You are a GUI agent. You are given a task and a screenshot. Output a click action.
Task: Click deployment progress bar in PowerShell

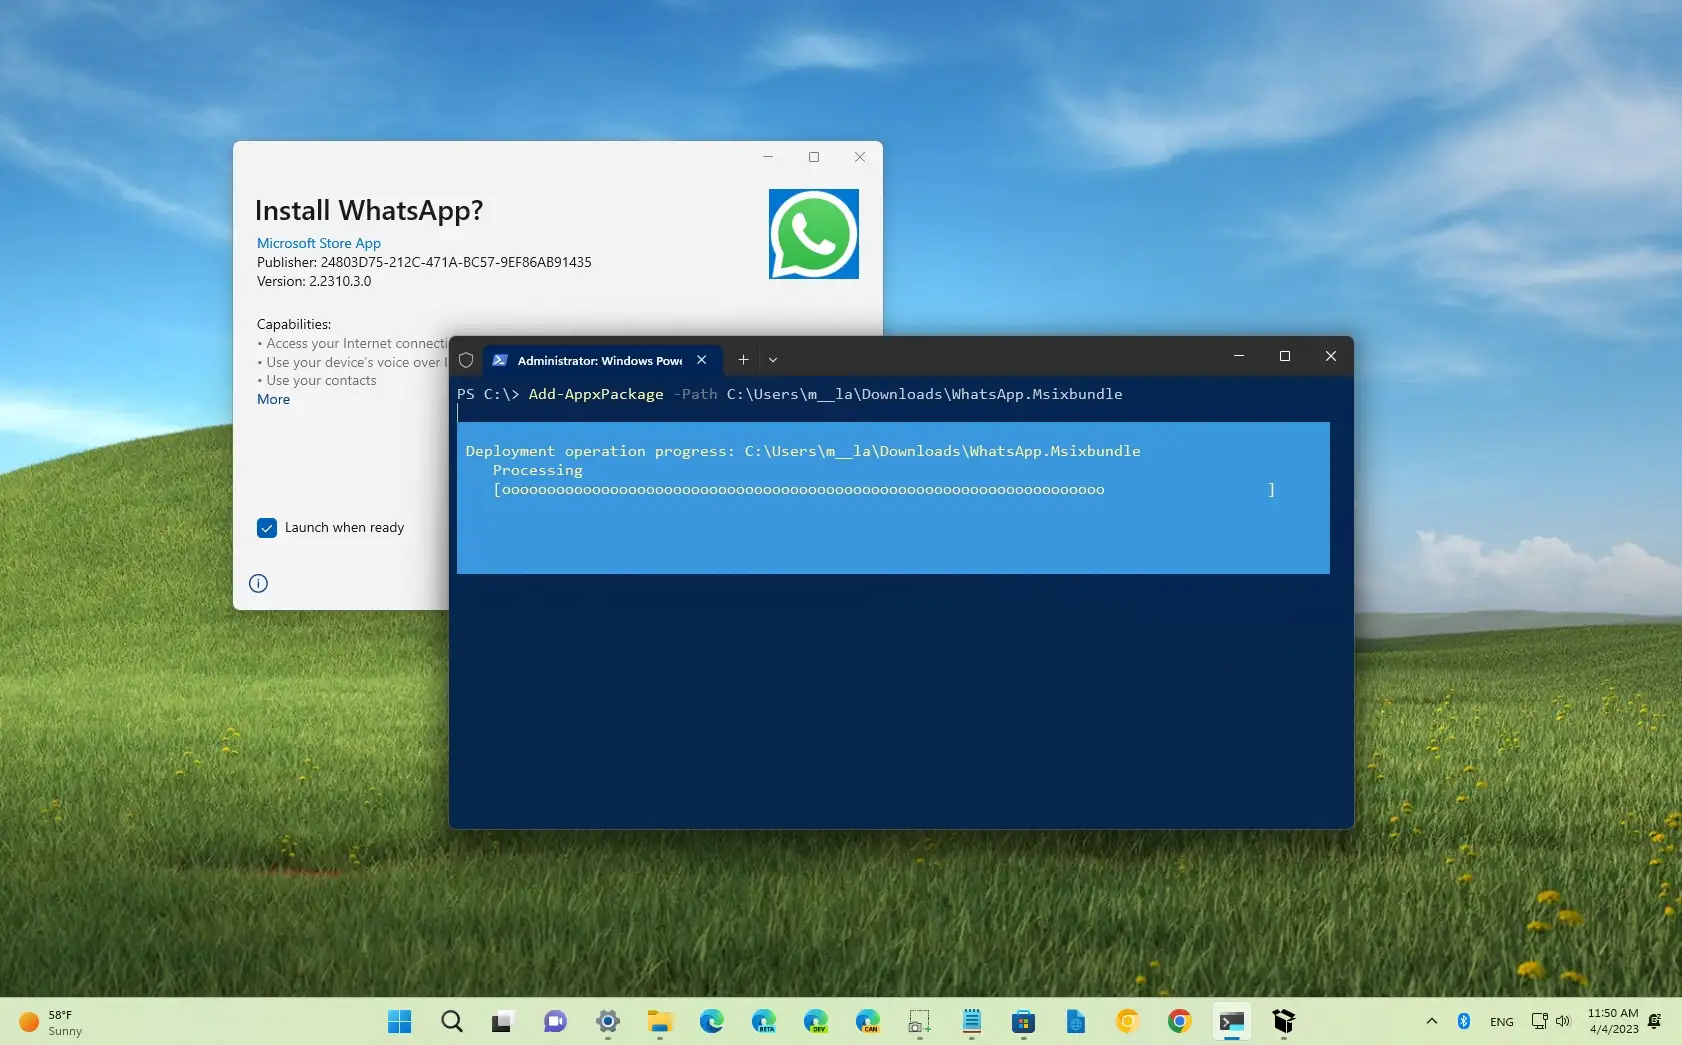point(884,490)
